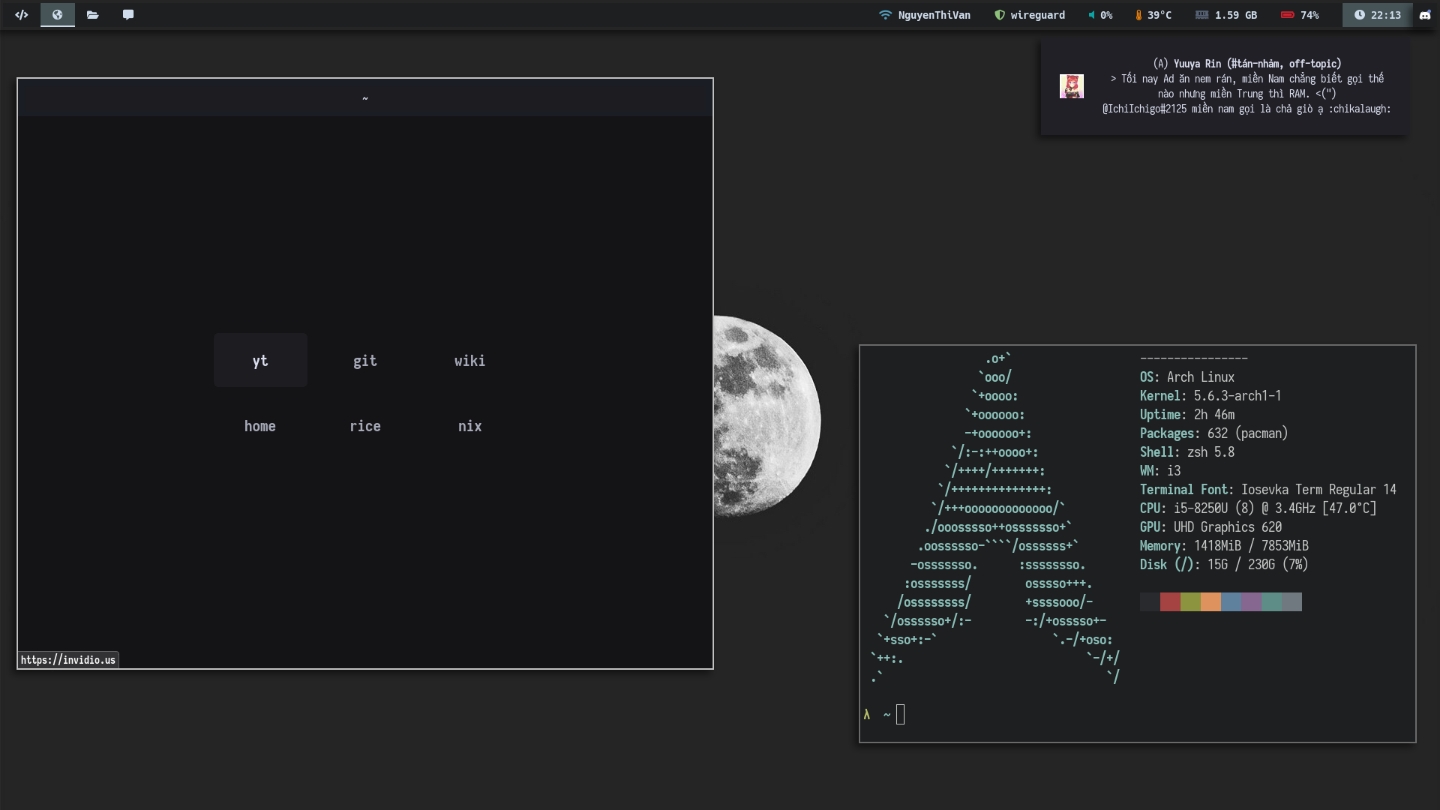Click the 22:13 time display
This screenshot has height=810, width=1440.
pyautogui.click(x=1386, y=15)
